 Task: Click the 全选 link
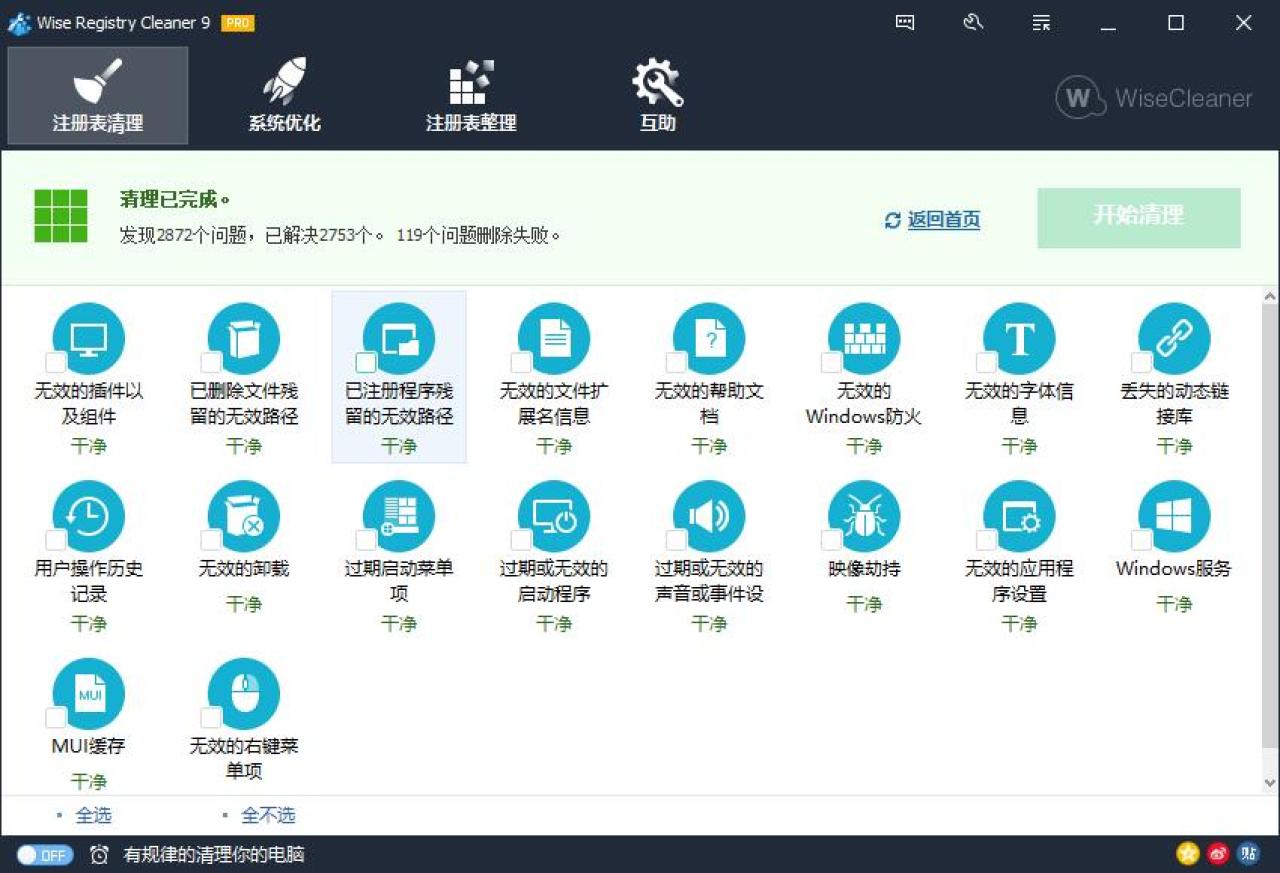[93, 815]
